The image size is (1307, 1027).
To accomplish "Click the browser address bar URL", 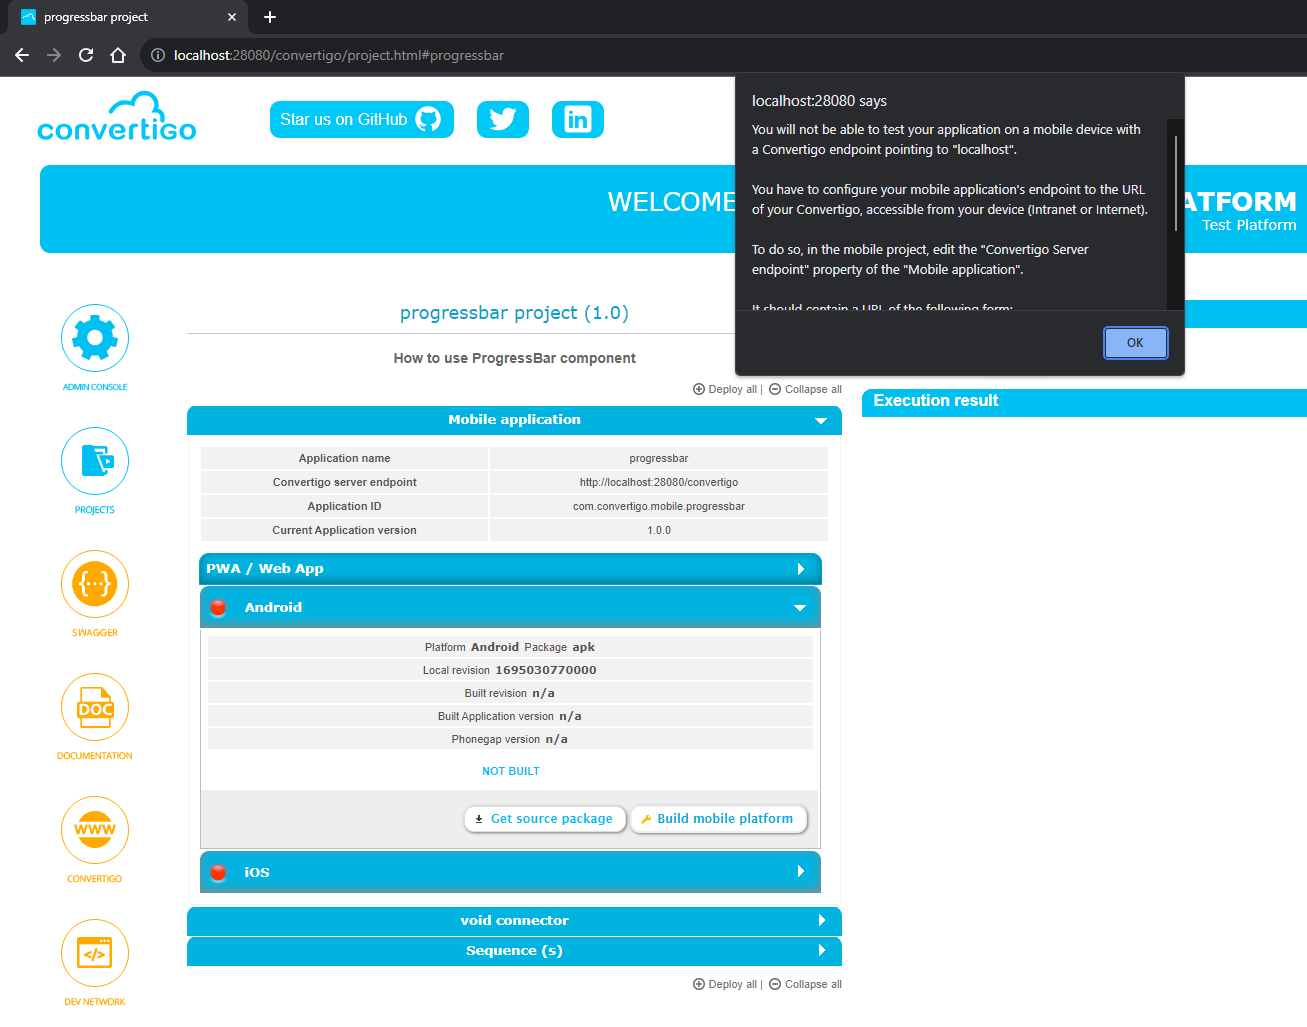I will [x=339, y=55].
